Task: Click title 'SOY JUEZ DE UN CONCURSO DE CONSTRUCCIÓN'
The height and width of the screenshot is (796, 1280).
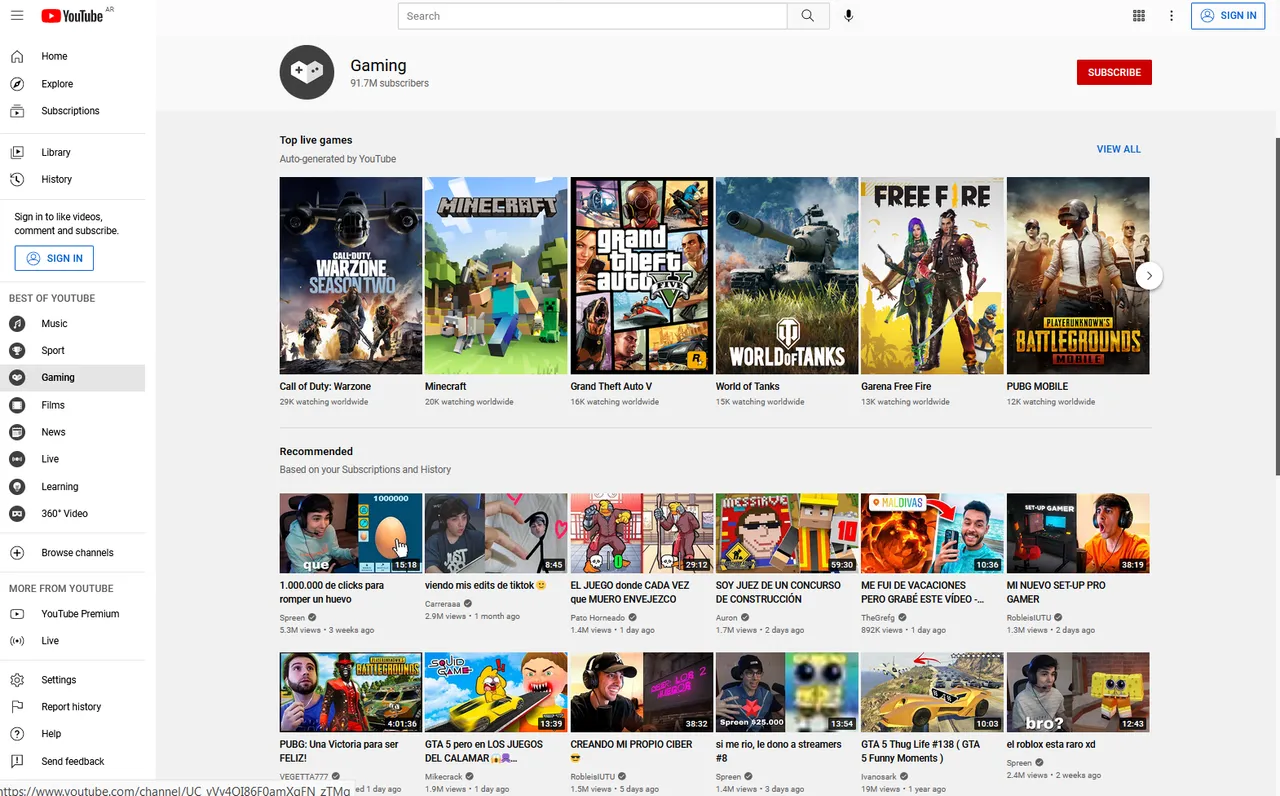Action: [779, 592]
